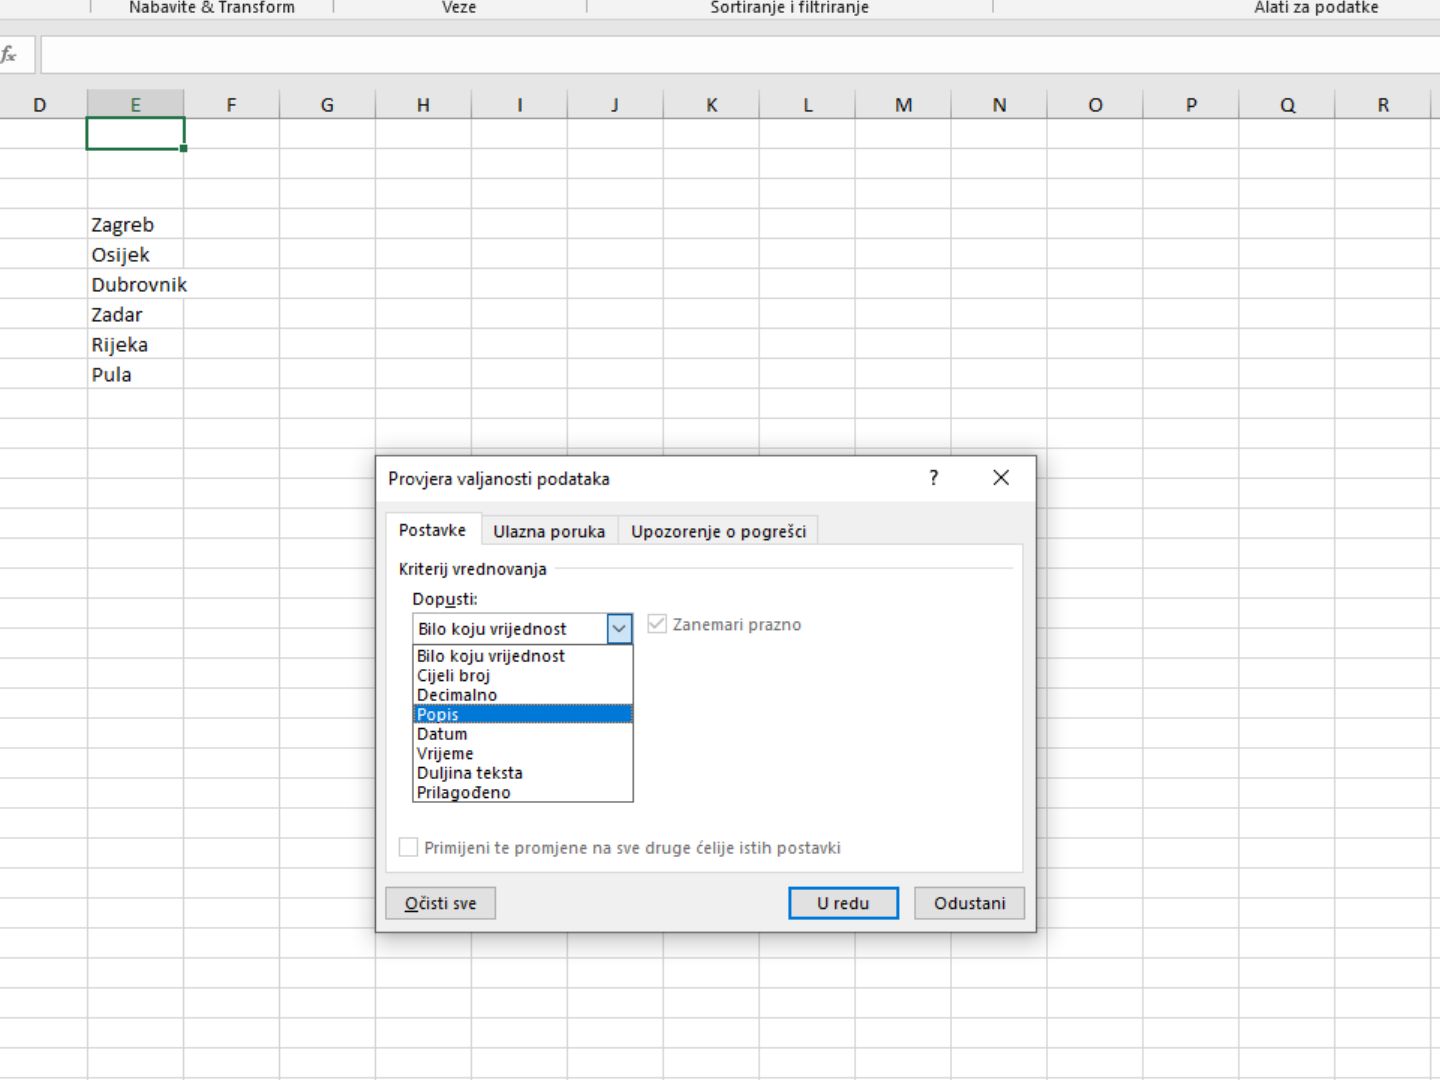This screenshot has width=1440, height=1080.
Task: Cancel with the Odustani button
Action: pos(969,903)
